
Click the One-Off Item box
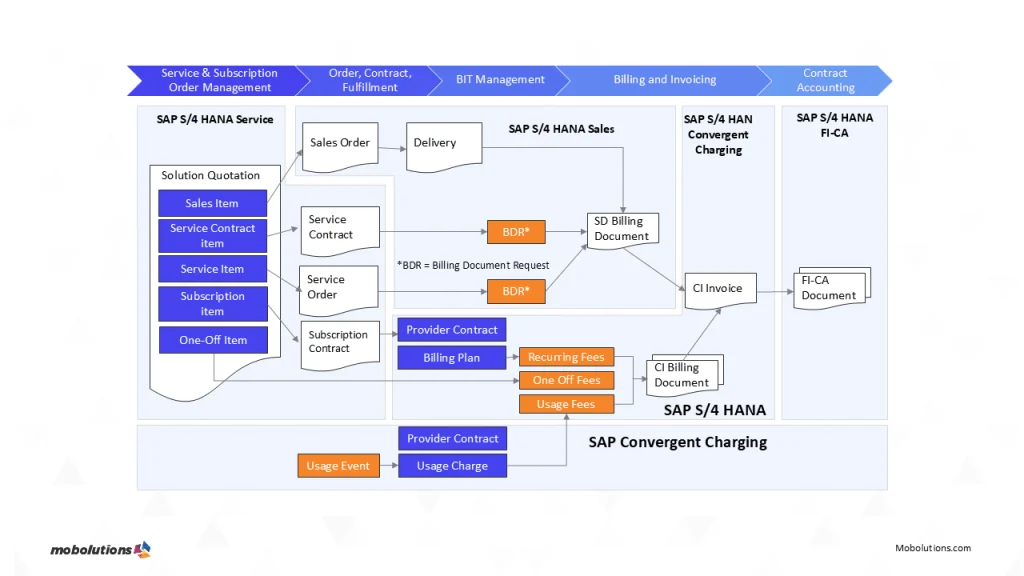(213, 340)
